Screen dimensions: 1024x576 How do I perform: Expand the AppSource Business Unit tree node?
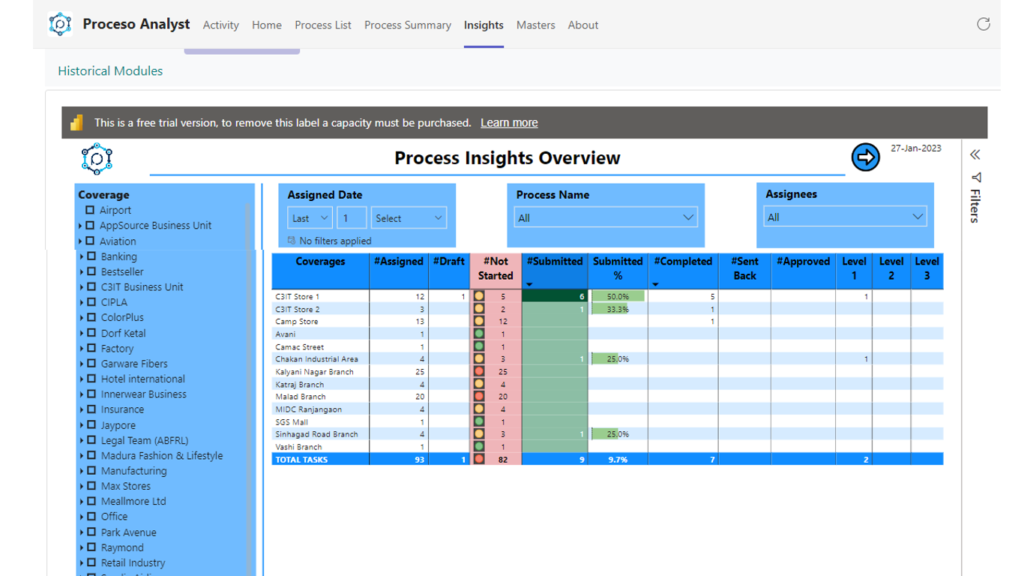[x=80, y=226]
